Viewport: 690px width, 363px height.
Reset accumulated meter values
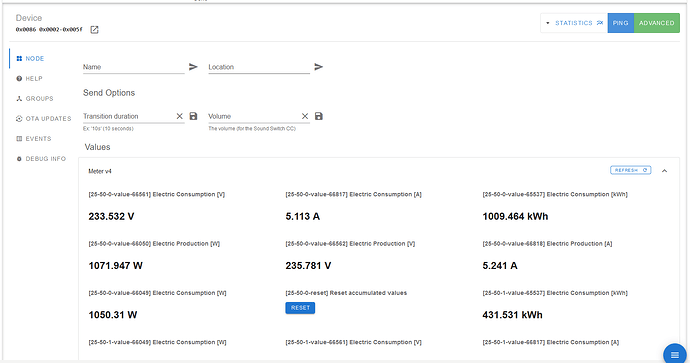point(300,308)
